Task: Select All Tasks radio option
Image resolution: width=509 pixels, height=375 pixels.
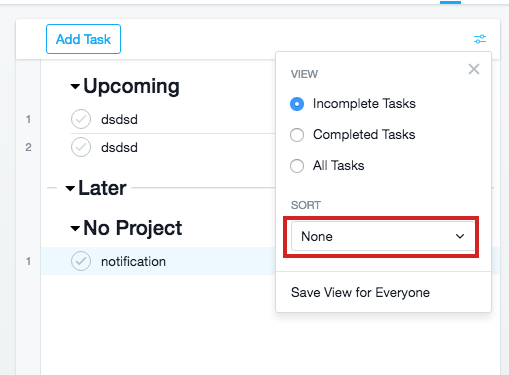Action: tap(297, 166)
